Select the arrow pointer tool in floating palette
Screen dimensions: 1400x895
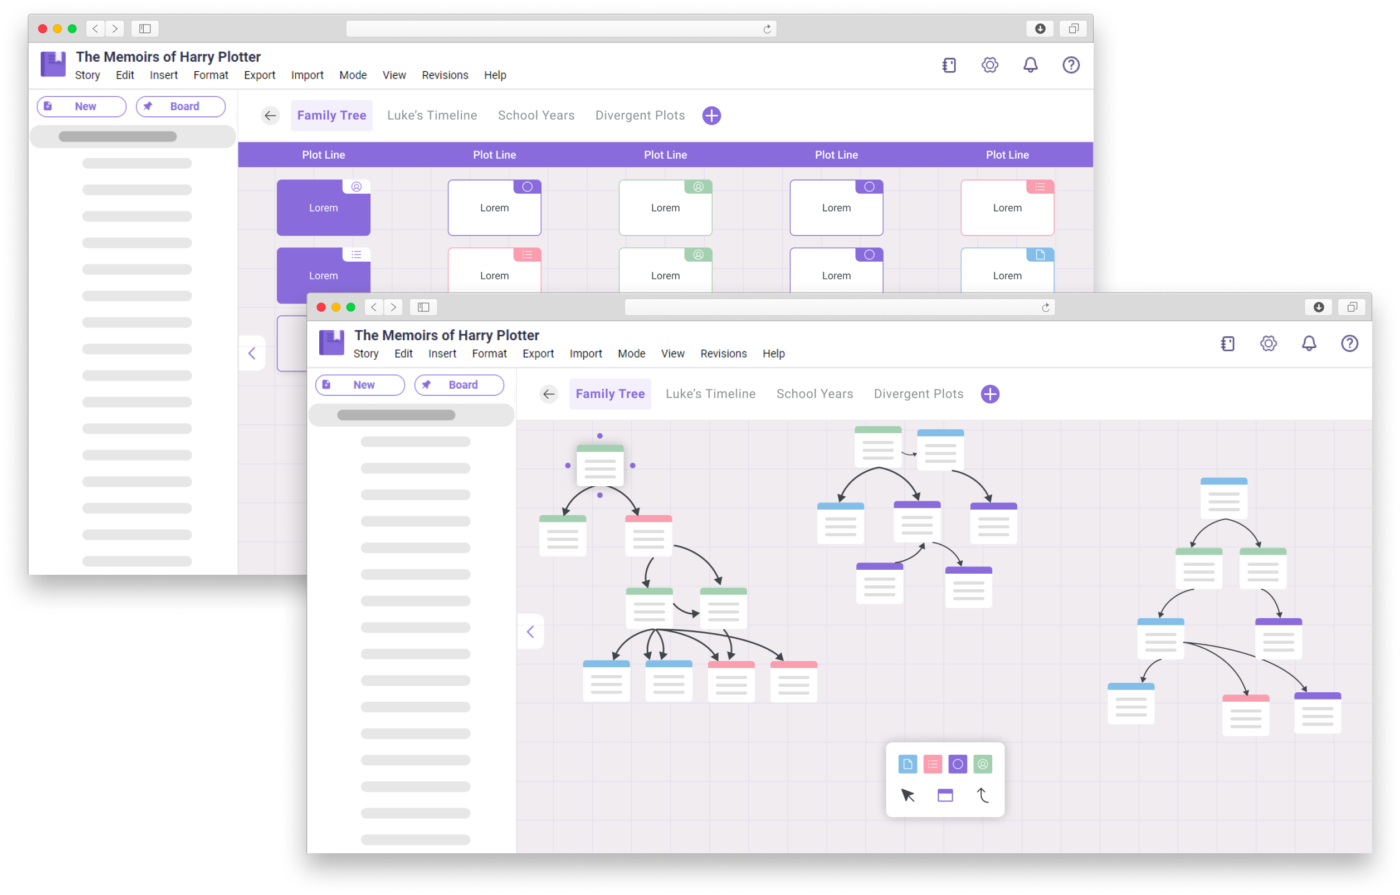908,796
